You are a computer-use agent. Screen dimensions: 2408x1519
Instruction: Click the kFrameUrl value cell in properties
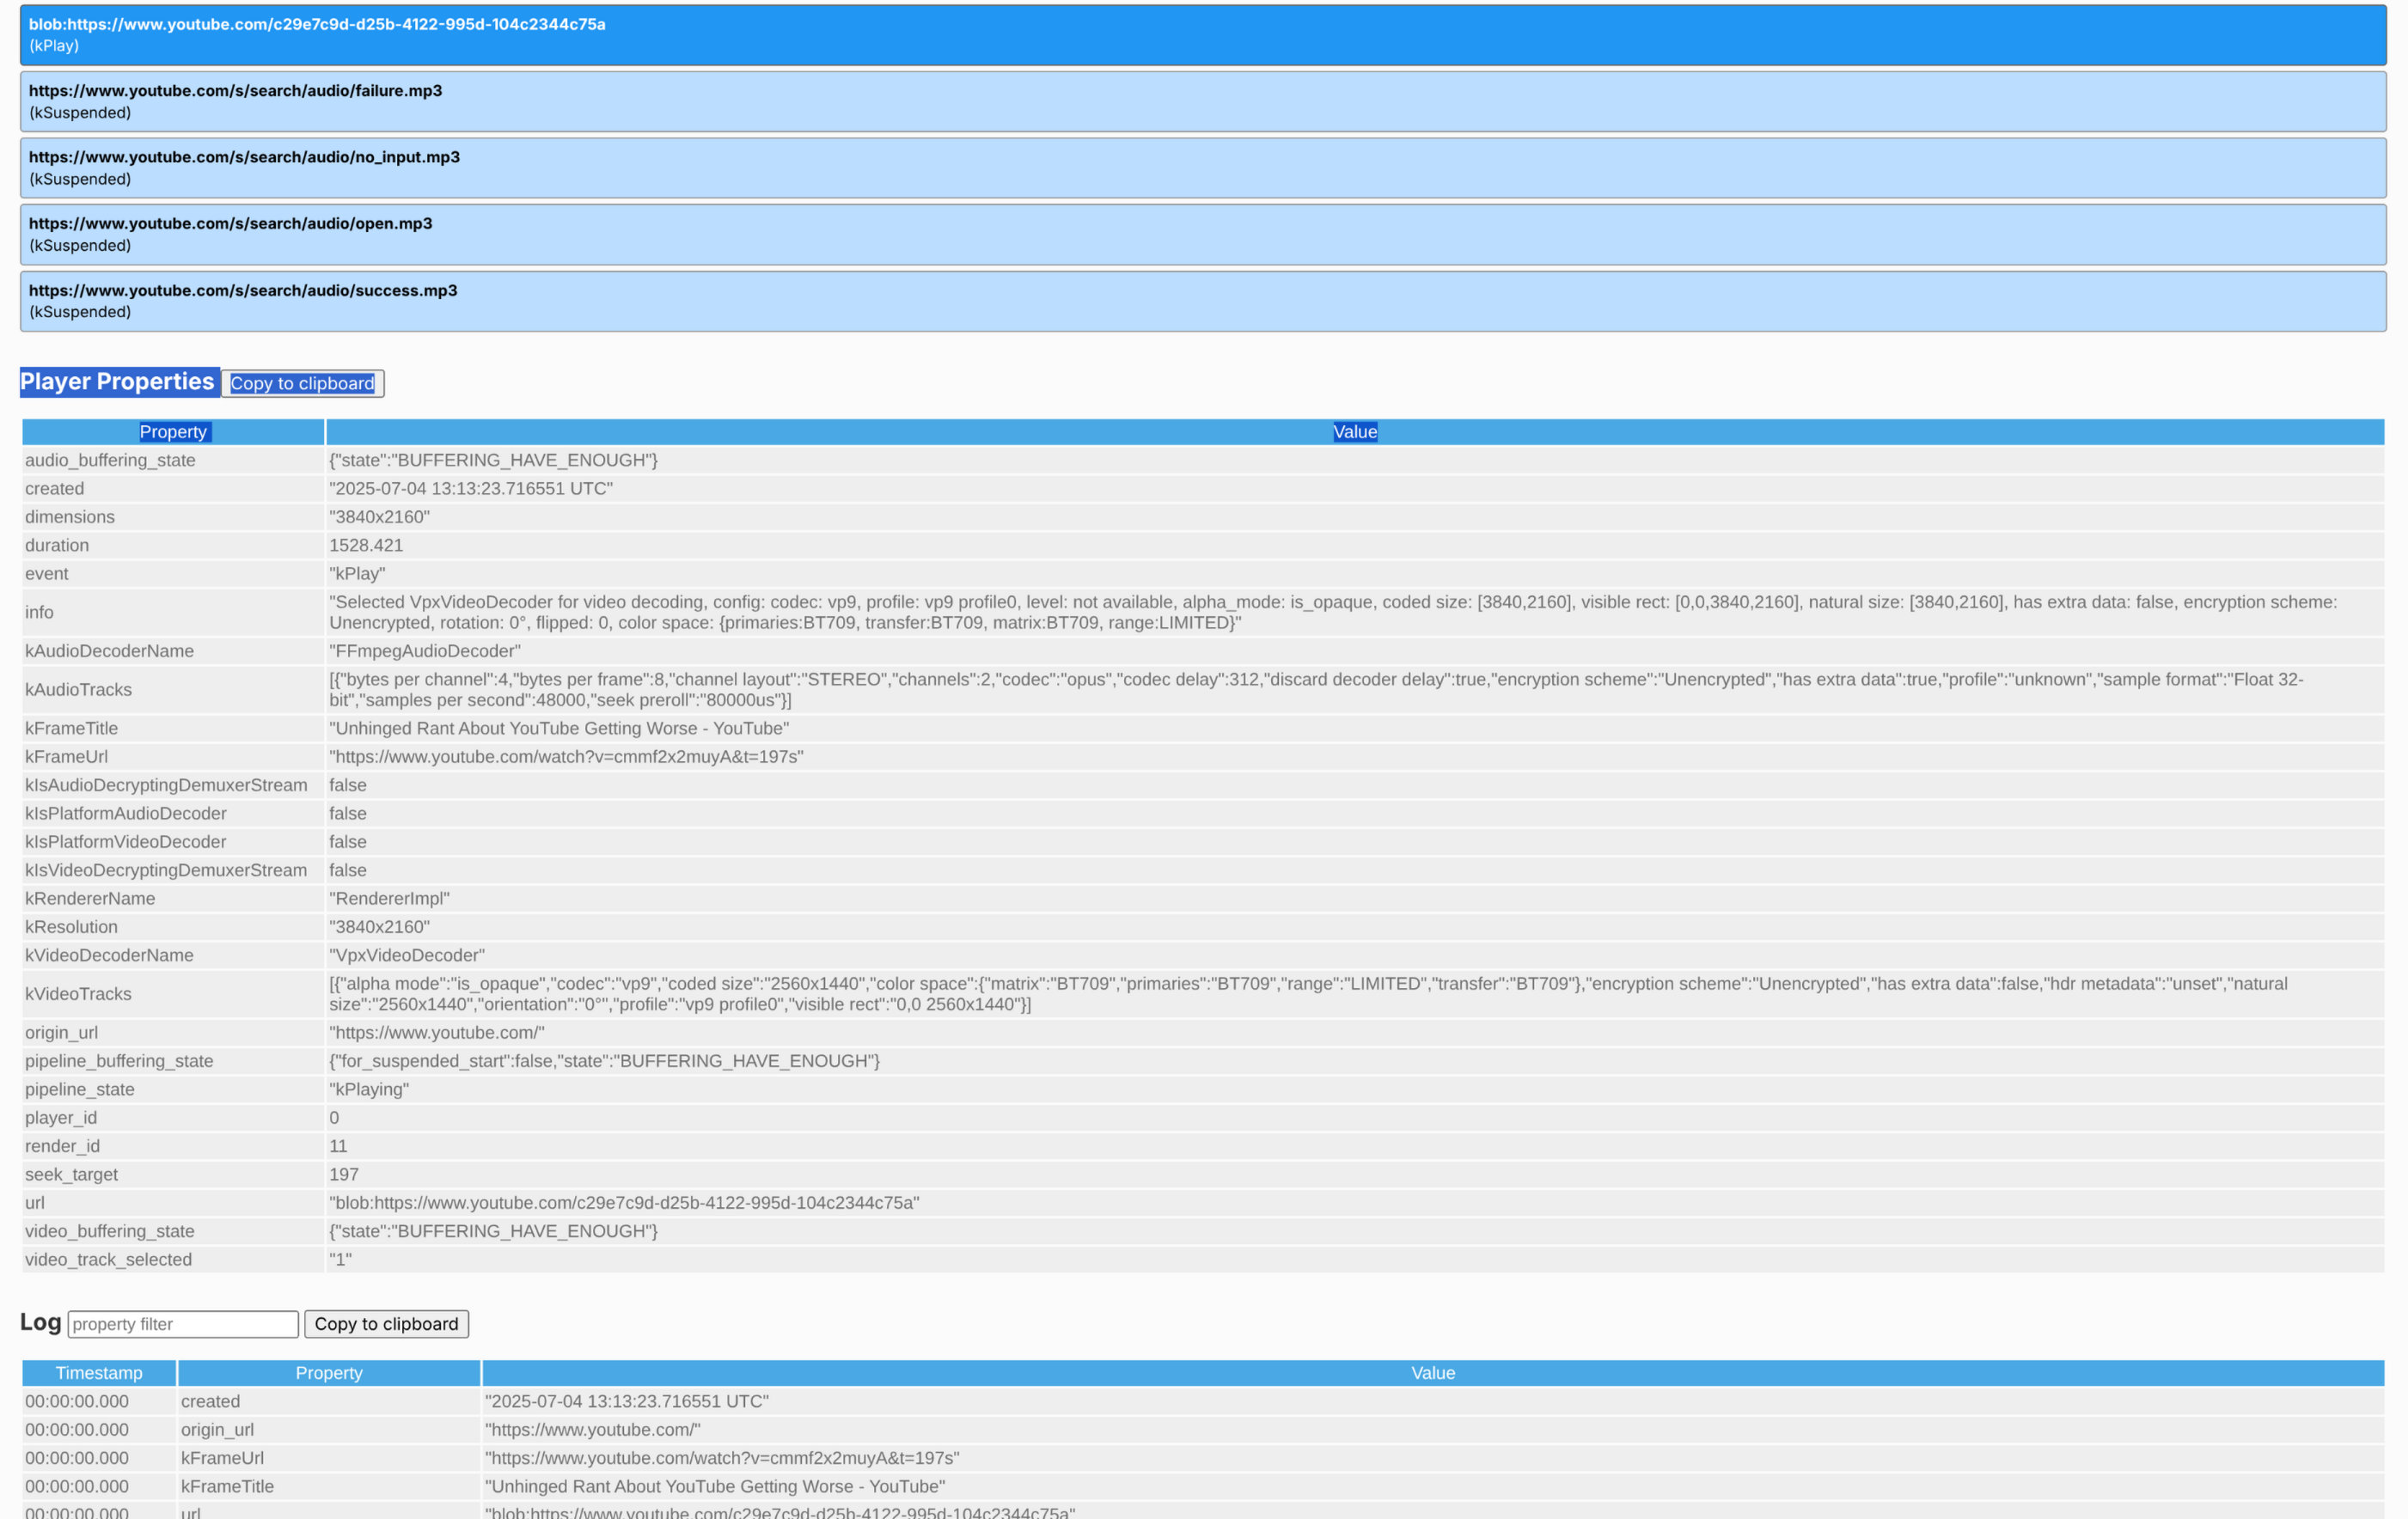pyautogui.click(x=566, y=757)
